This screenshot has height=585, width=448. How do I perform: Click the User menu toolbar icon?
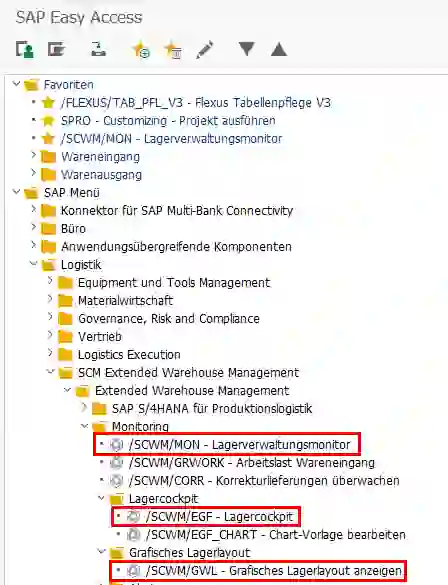(25, 49)
